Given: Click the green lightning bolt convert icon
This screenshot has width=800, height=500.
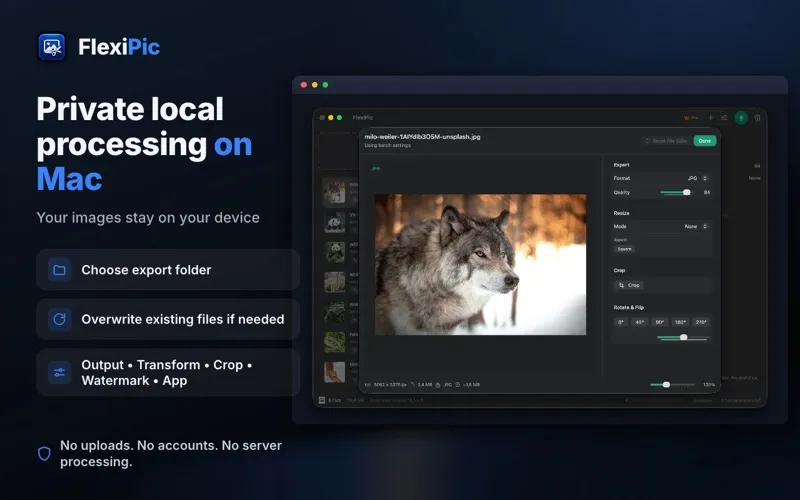Looking at the screenshot, I should coord(741,118).
